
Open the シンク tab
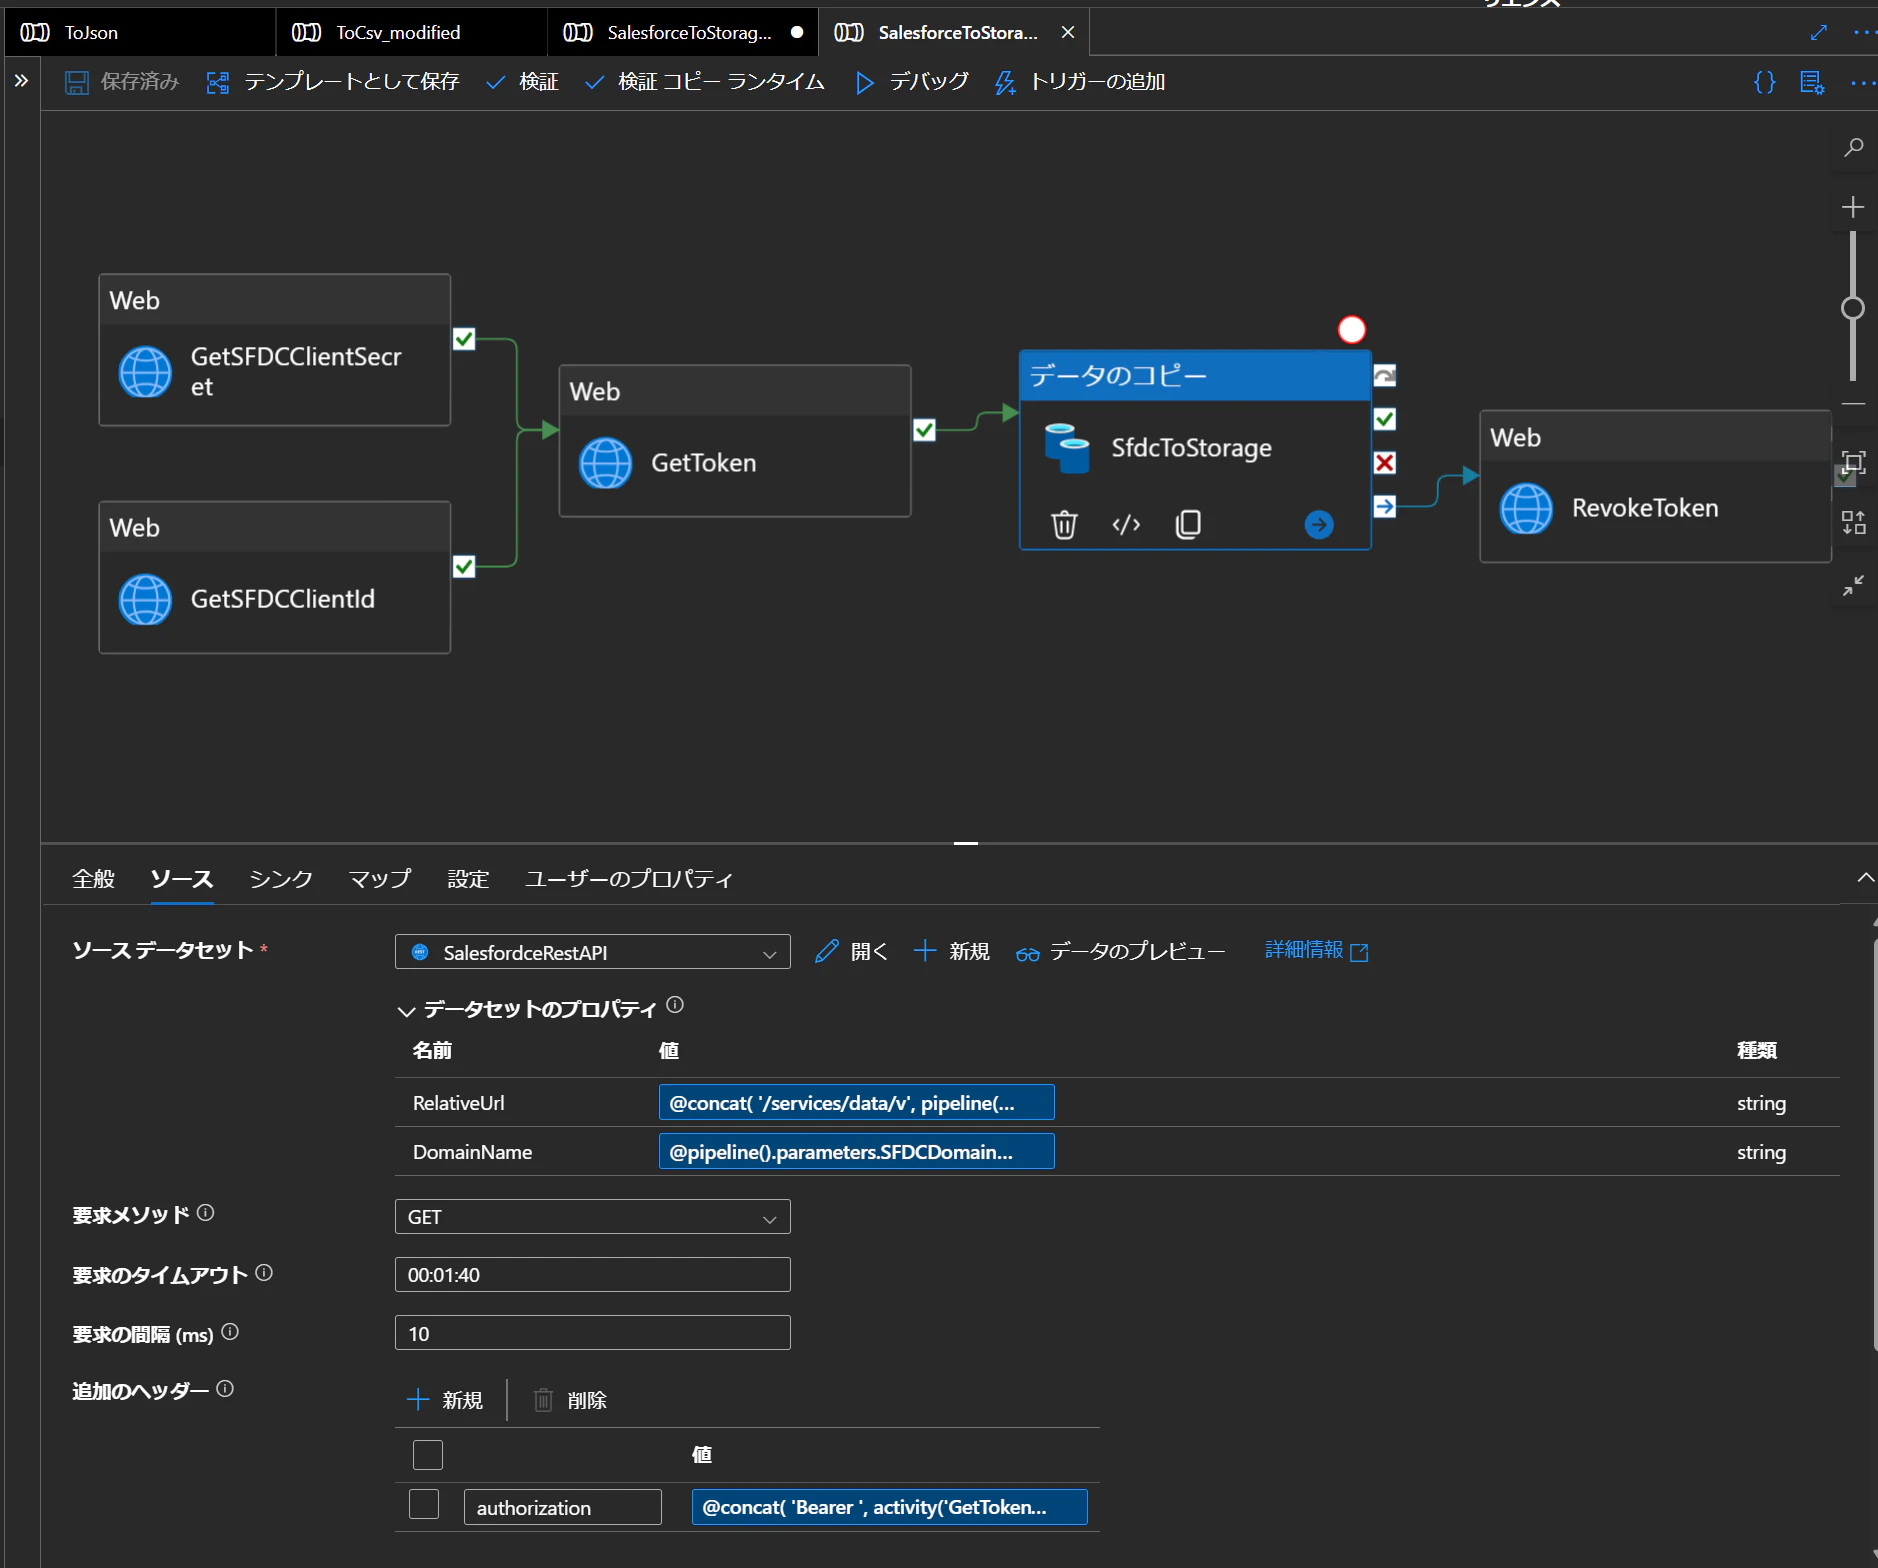click(x=281, y=879)
